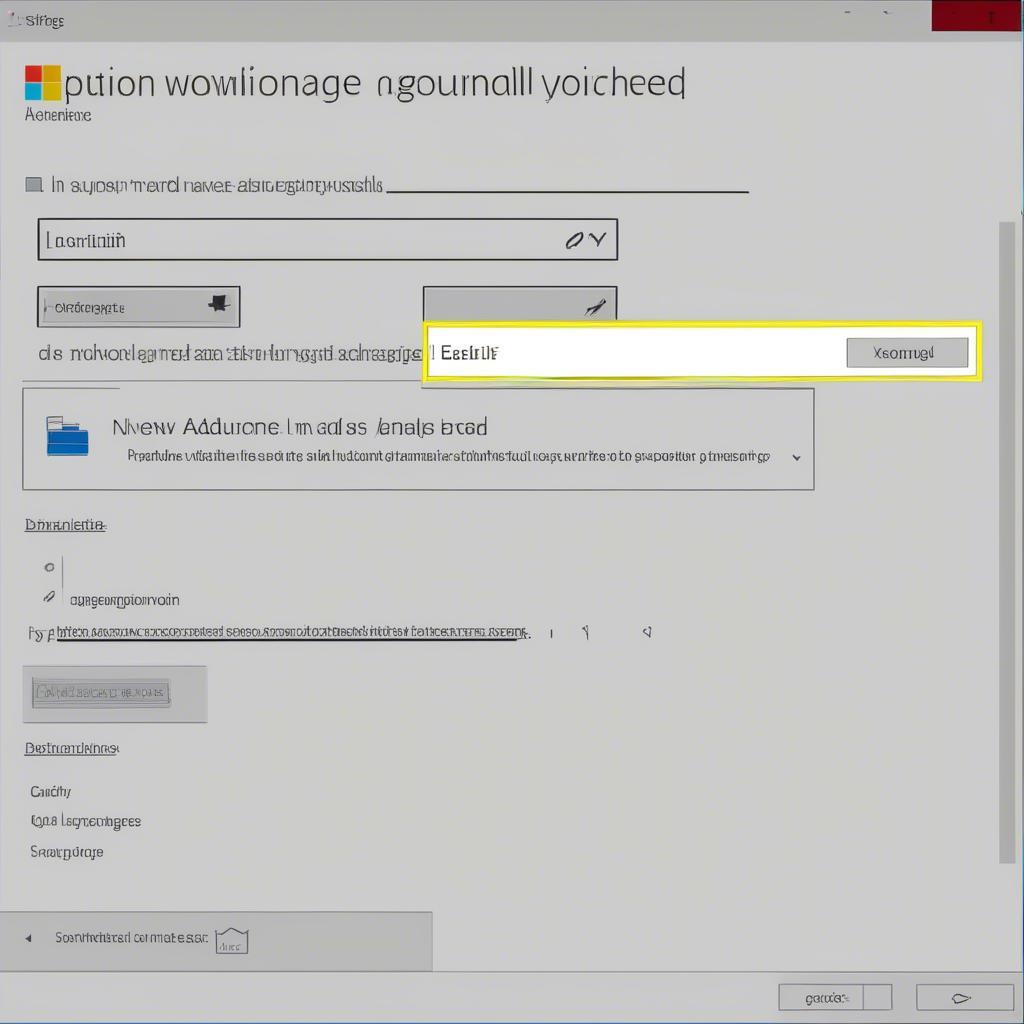1024x1024 pixels.
Task: Click the left-pointing triangle icon after the hjtfon link
Action: click(x=647, y=632)
